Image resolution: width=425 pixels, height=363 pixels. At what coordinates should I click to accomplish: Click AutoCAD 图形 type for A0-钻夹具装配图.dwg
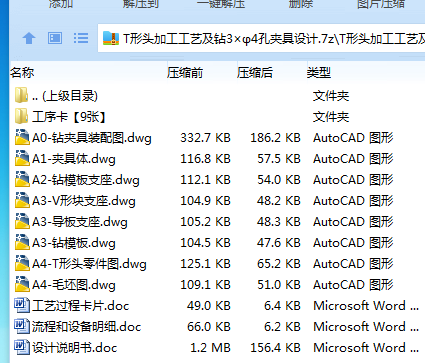(x=353, y=138)
